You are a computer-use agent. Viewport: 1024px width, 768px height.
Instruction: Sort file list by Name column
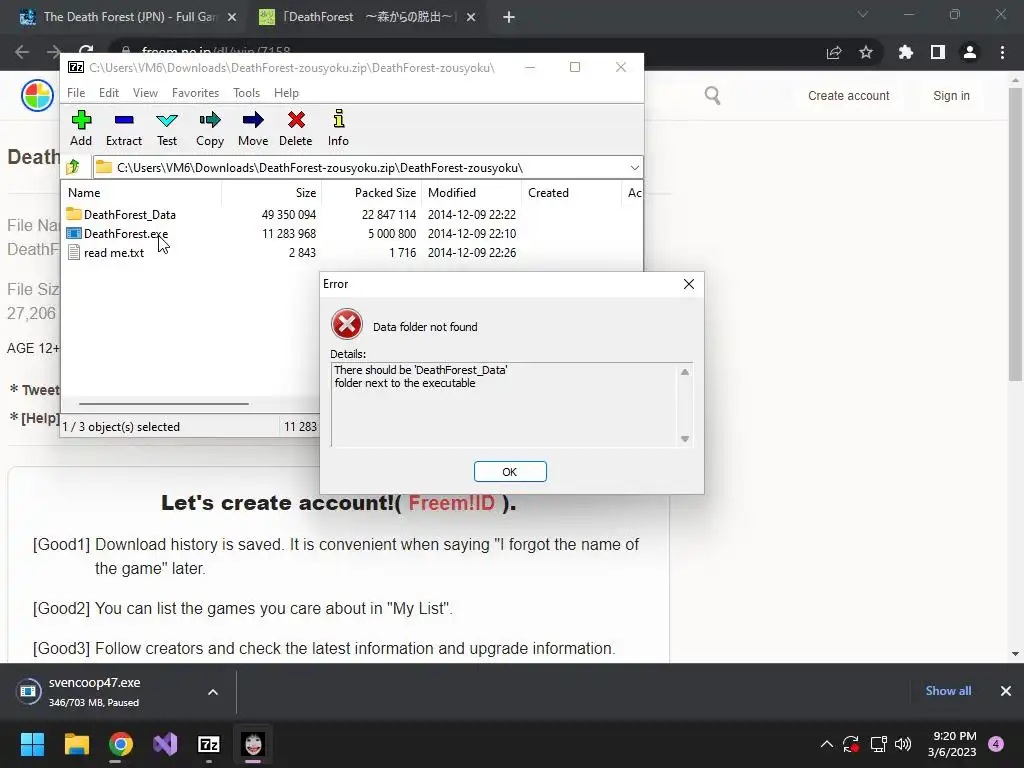142,193
